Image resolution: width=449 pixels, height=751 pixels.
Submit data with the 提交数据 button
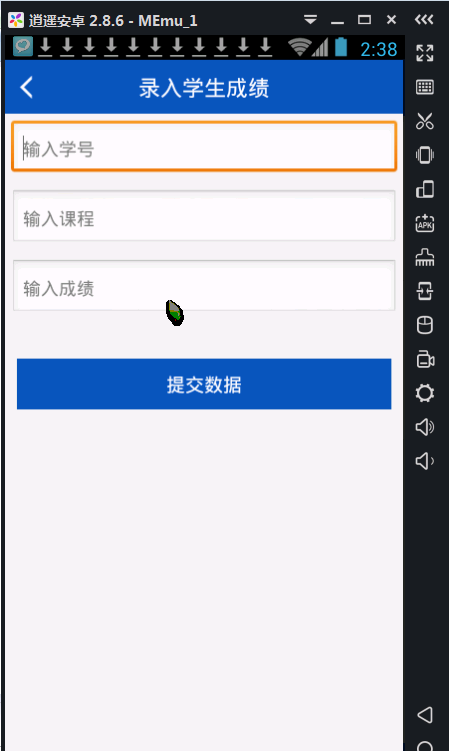pyautogui.click(x=204, y=384)
